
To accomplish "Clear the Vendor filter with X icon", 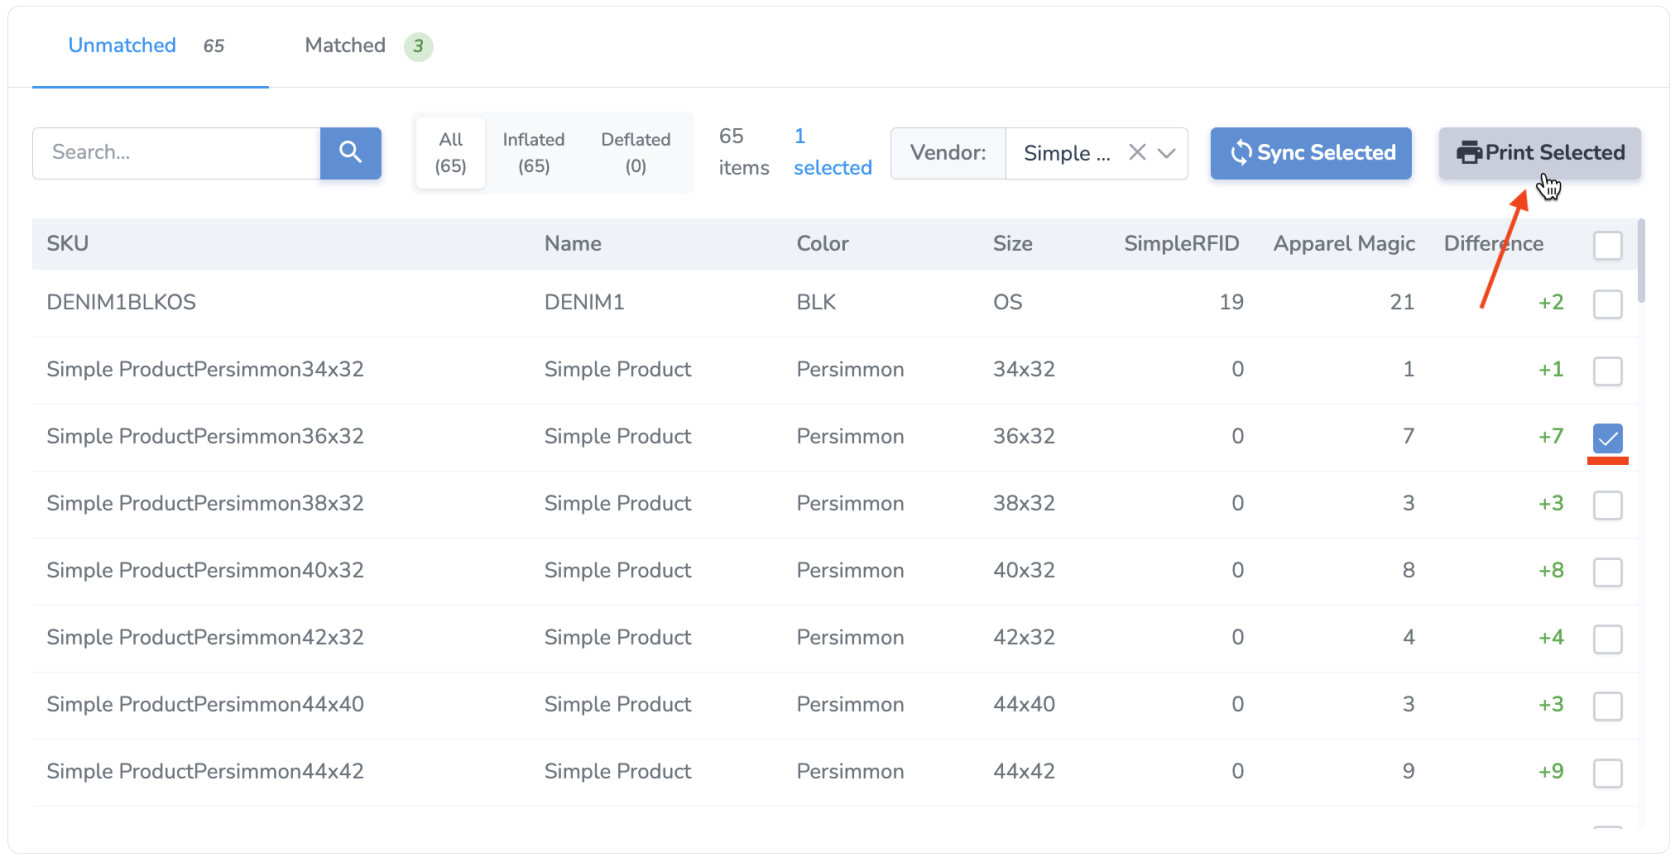I will pyautogui.click(x=1137, y=153).
